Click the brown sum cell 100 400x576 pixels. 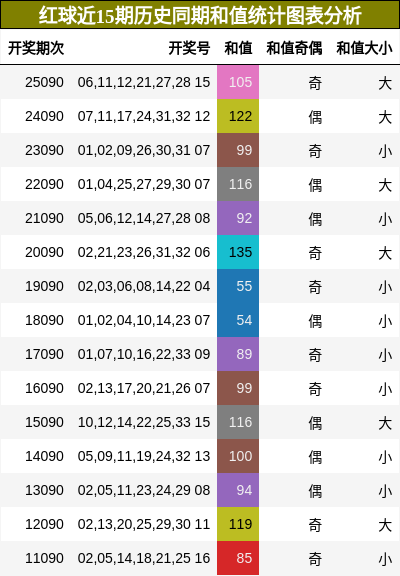(x=238, y=456)
